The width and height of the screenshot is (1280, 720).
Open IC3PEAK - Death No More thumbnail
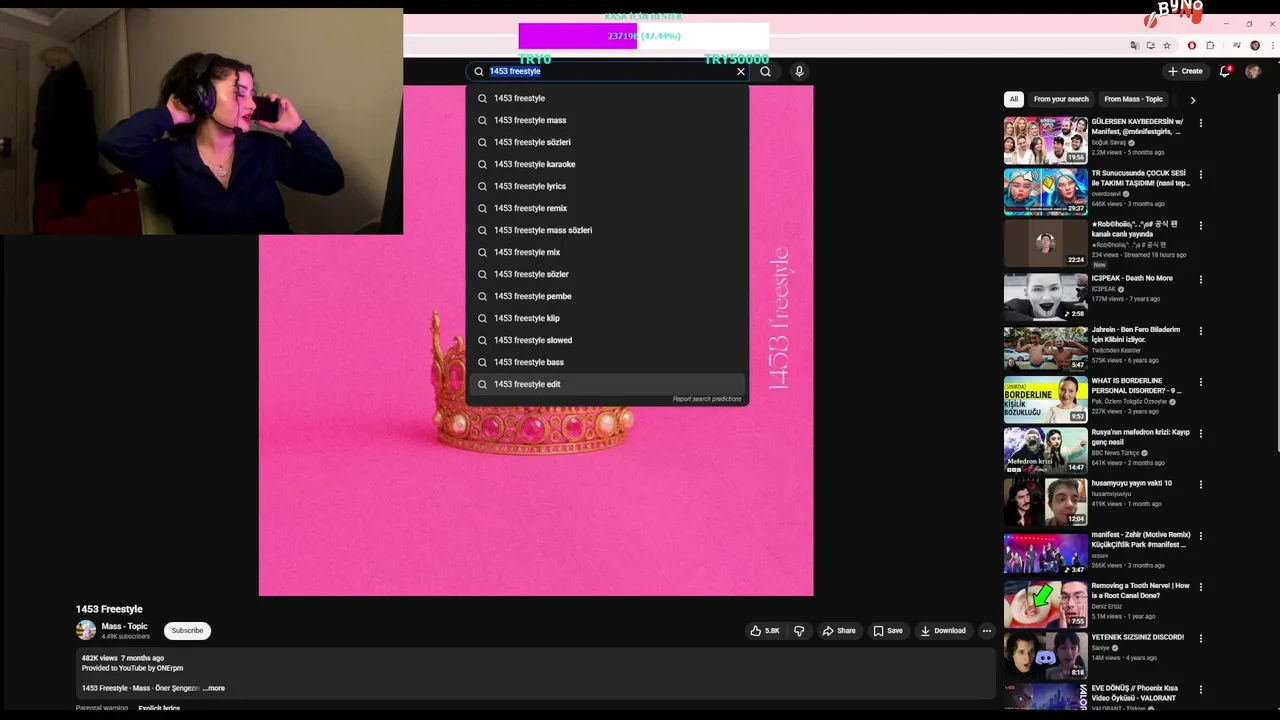pos(1045,297)
